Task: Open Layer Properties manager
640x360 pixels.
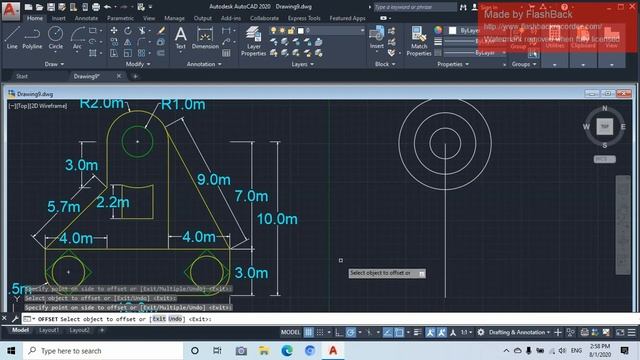Action: tap(253, 41)
